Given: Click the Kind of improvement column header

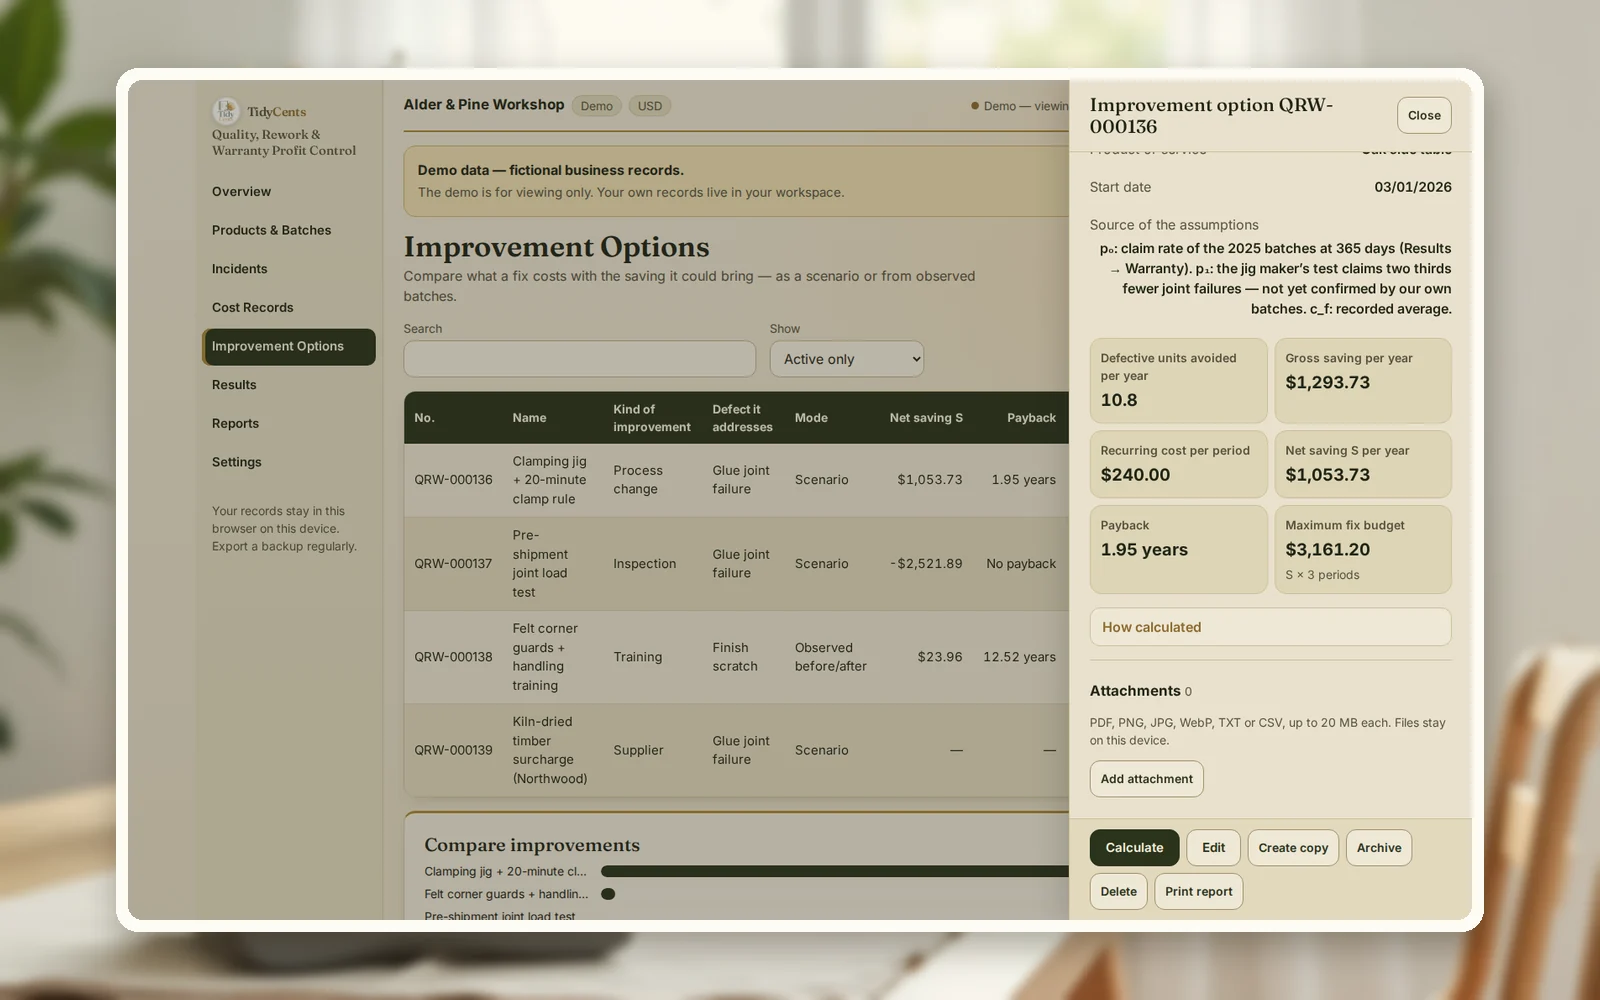Looking at the screenshot, I should 652,418.
